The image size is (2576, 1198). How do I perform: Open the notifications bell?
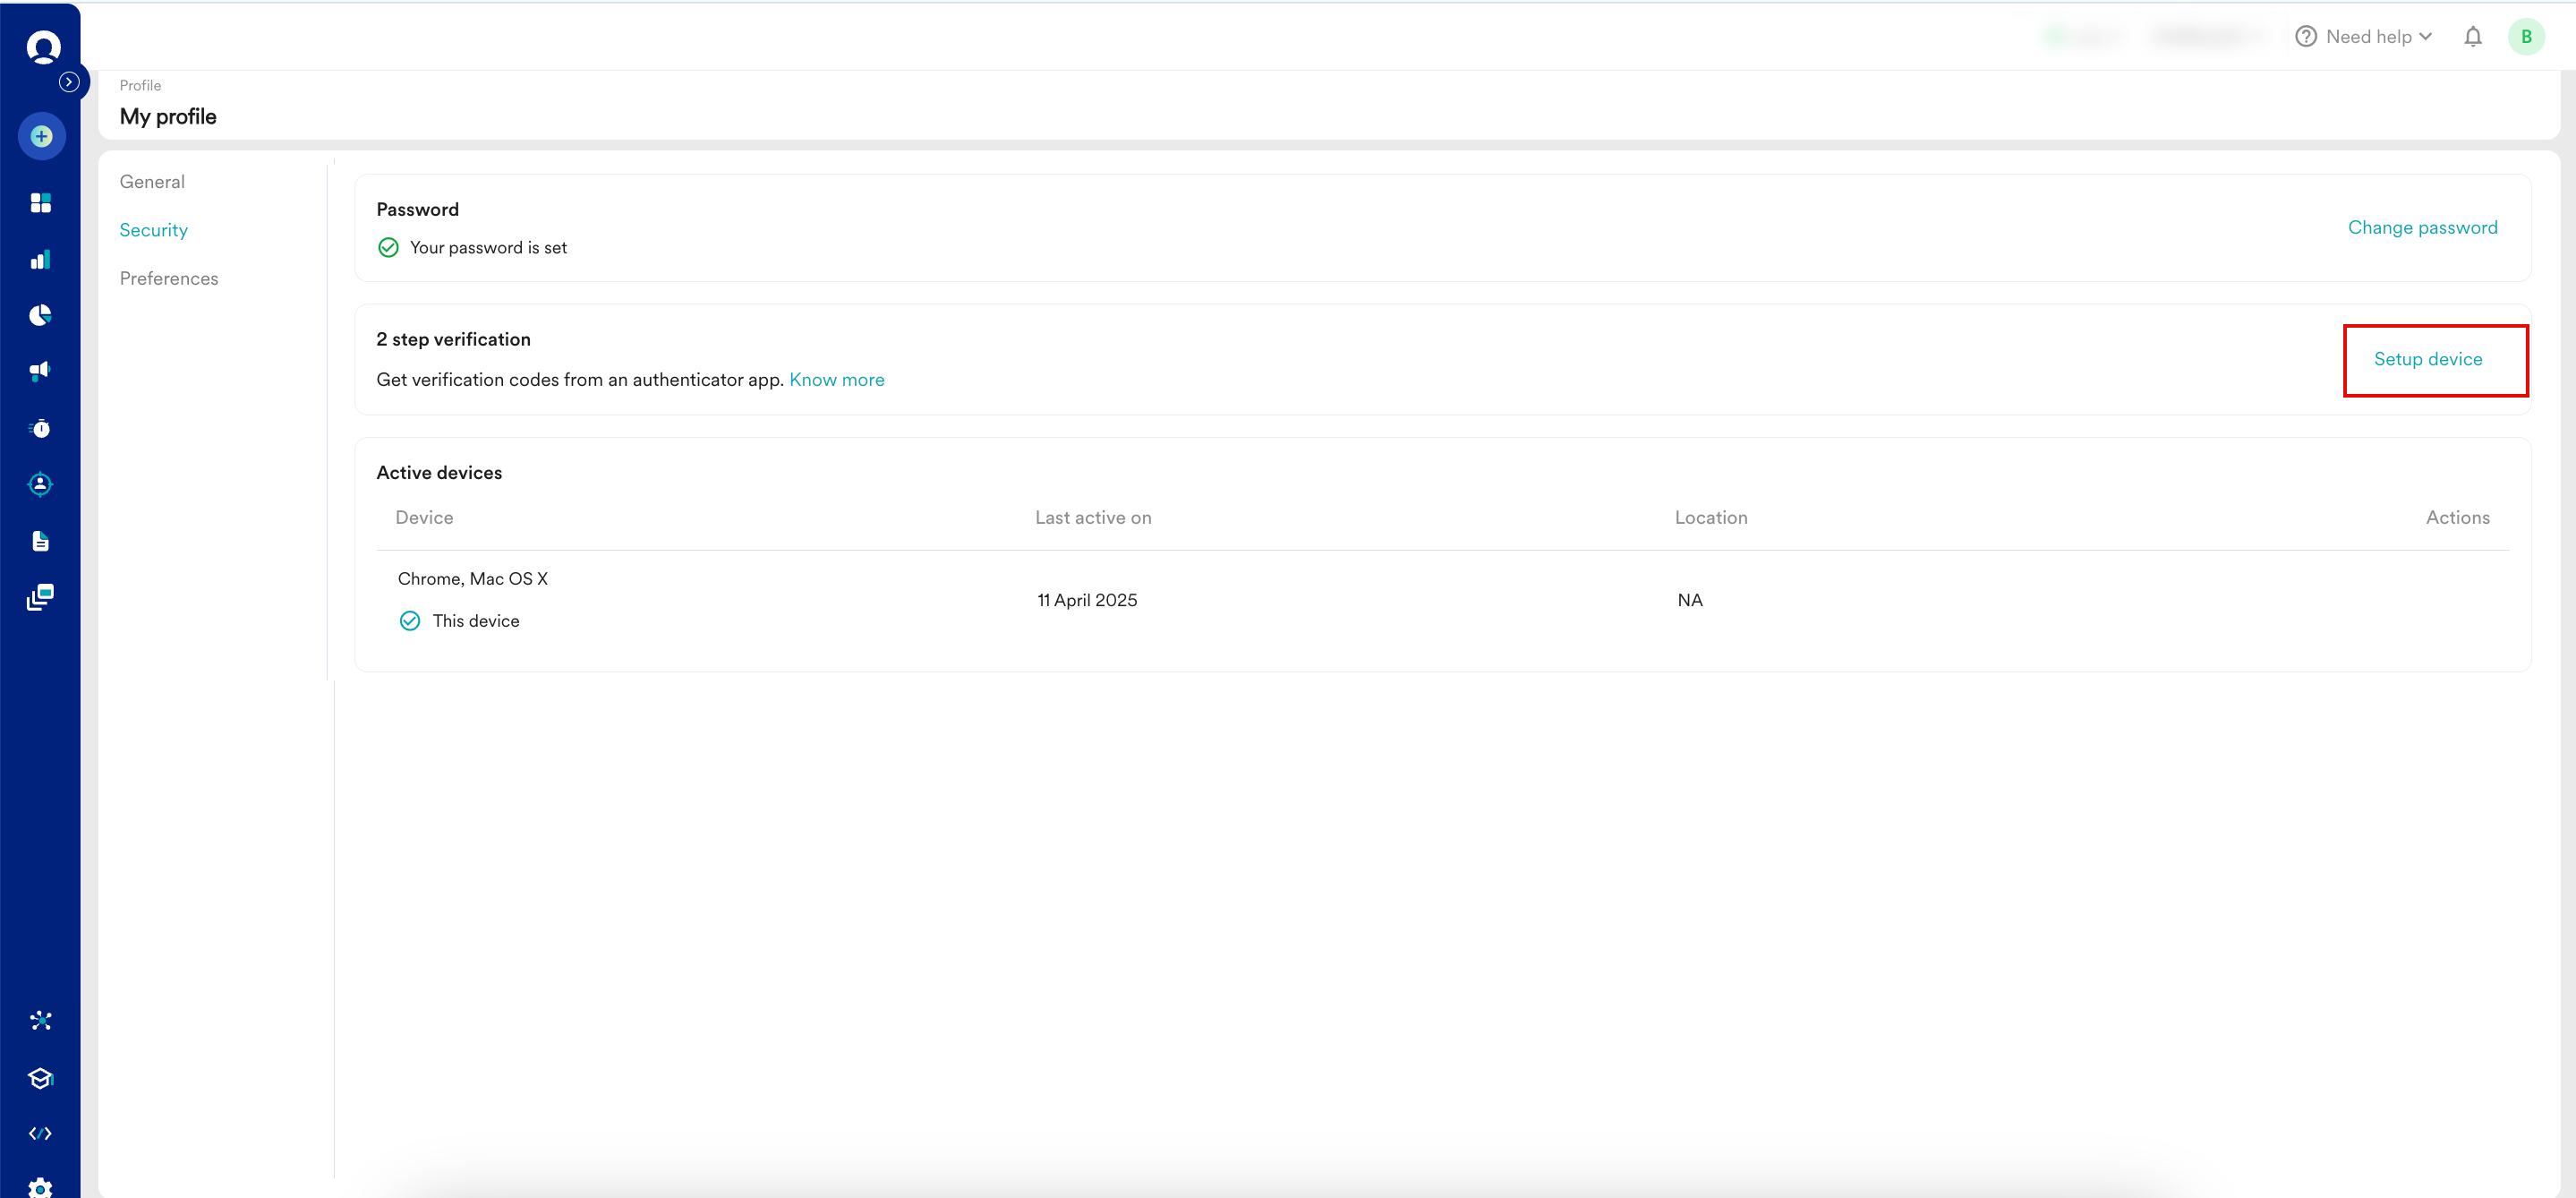click(x=2473, y=37)
